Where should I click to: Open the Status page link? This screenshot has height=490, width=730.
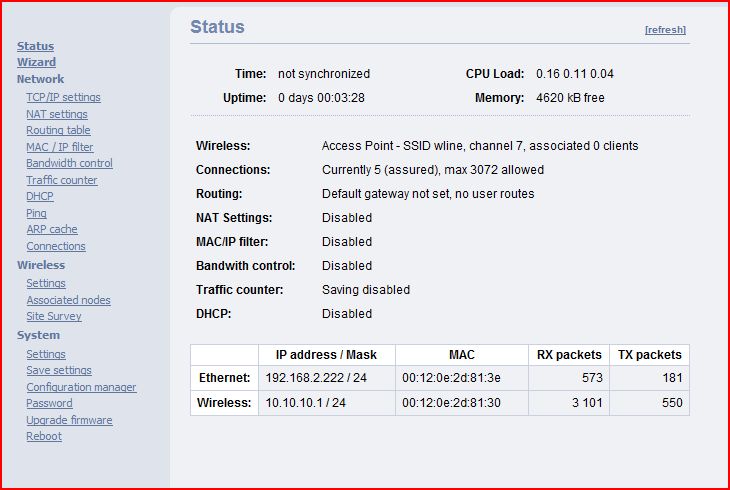coord(35,46)
